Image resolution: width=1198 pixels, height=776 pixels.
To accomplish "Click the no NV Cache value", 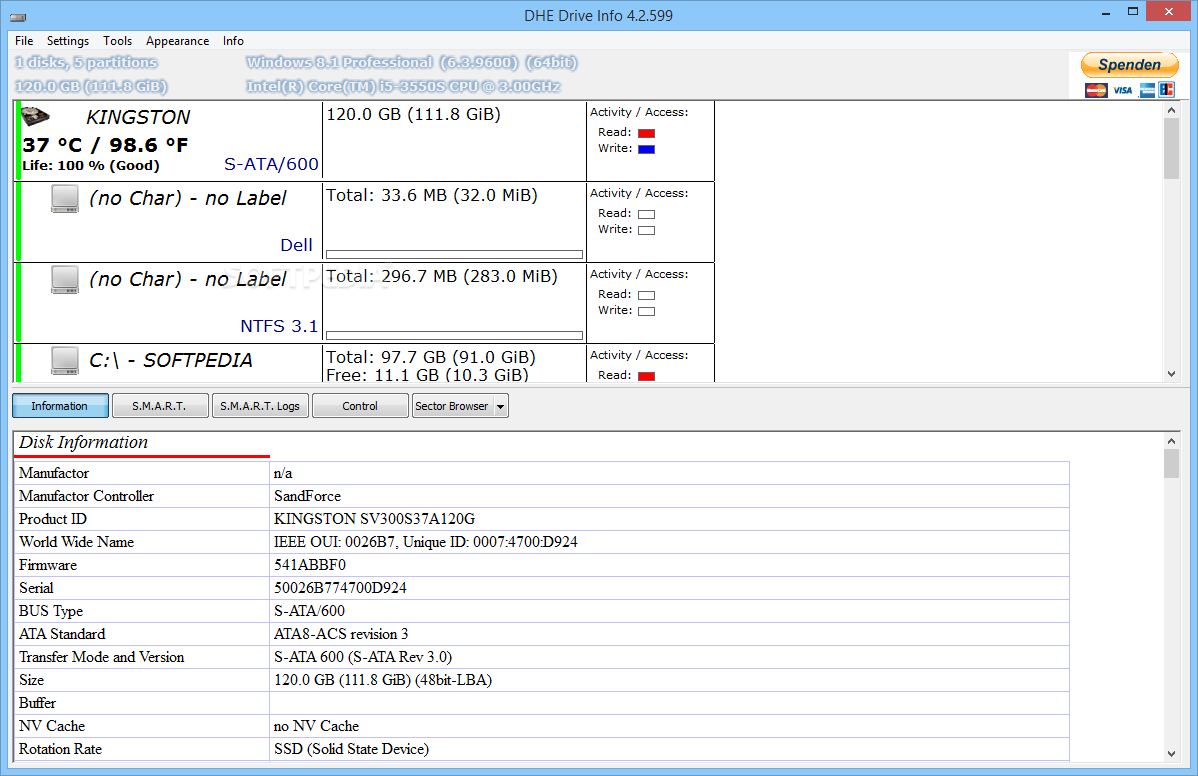I will tap(316, 726).
